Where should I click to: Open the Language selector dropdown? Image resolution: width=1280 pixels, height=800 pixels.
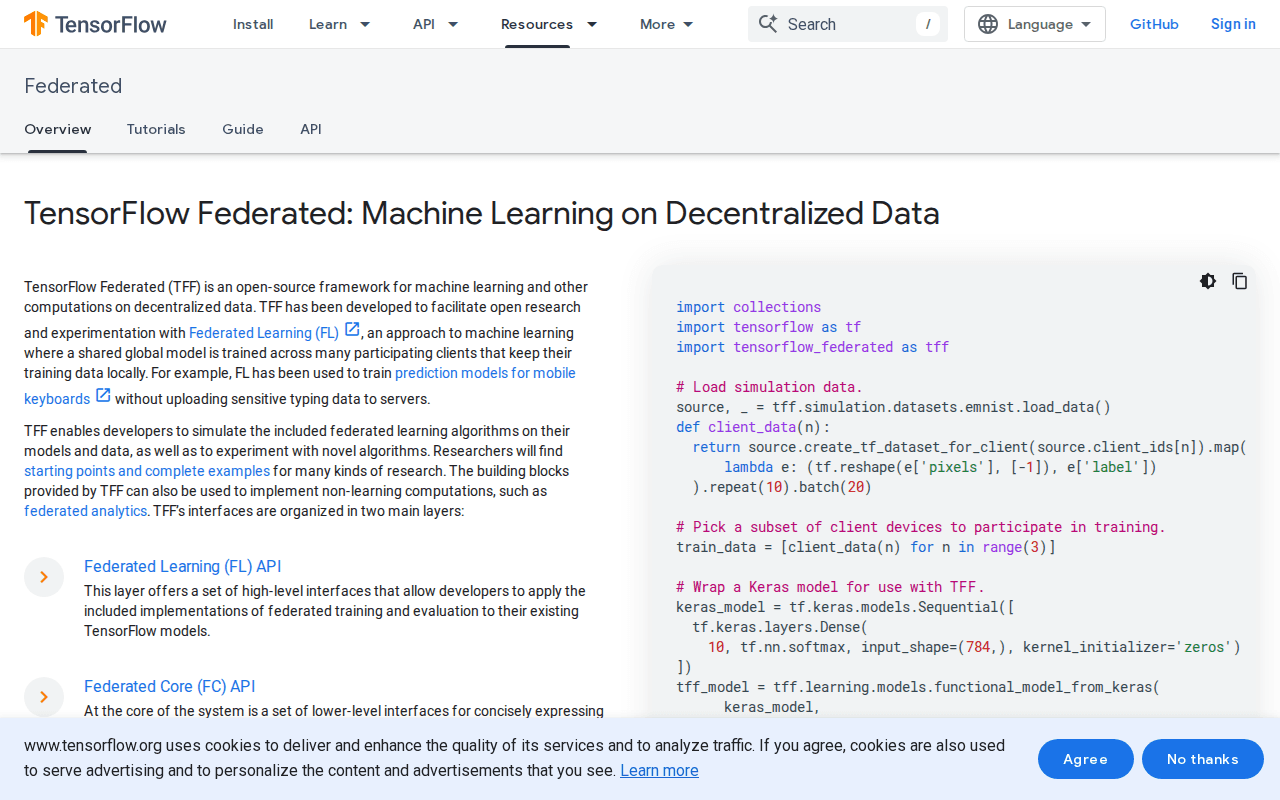1035,24
